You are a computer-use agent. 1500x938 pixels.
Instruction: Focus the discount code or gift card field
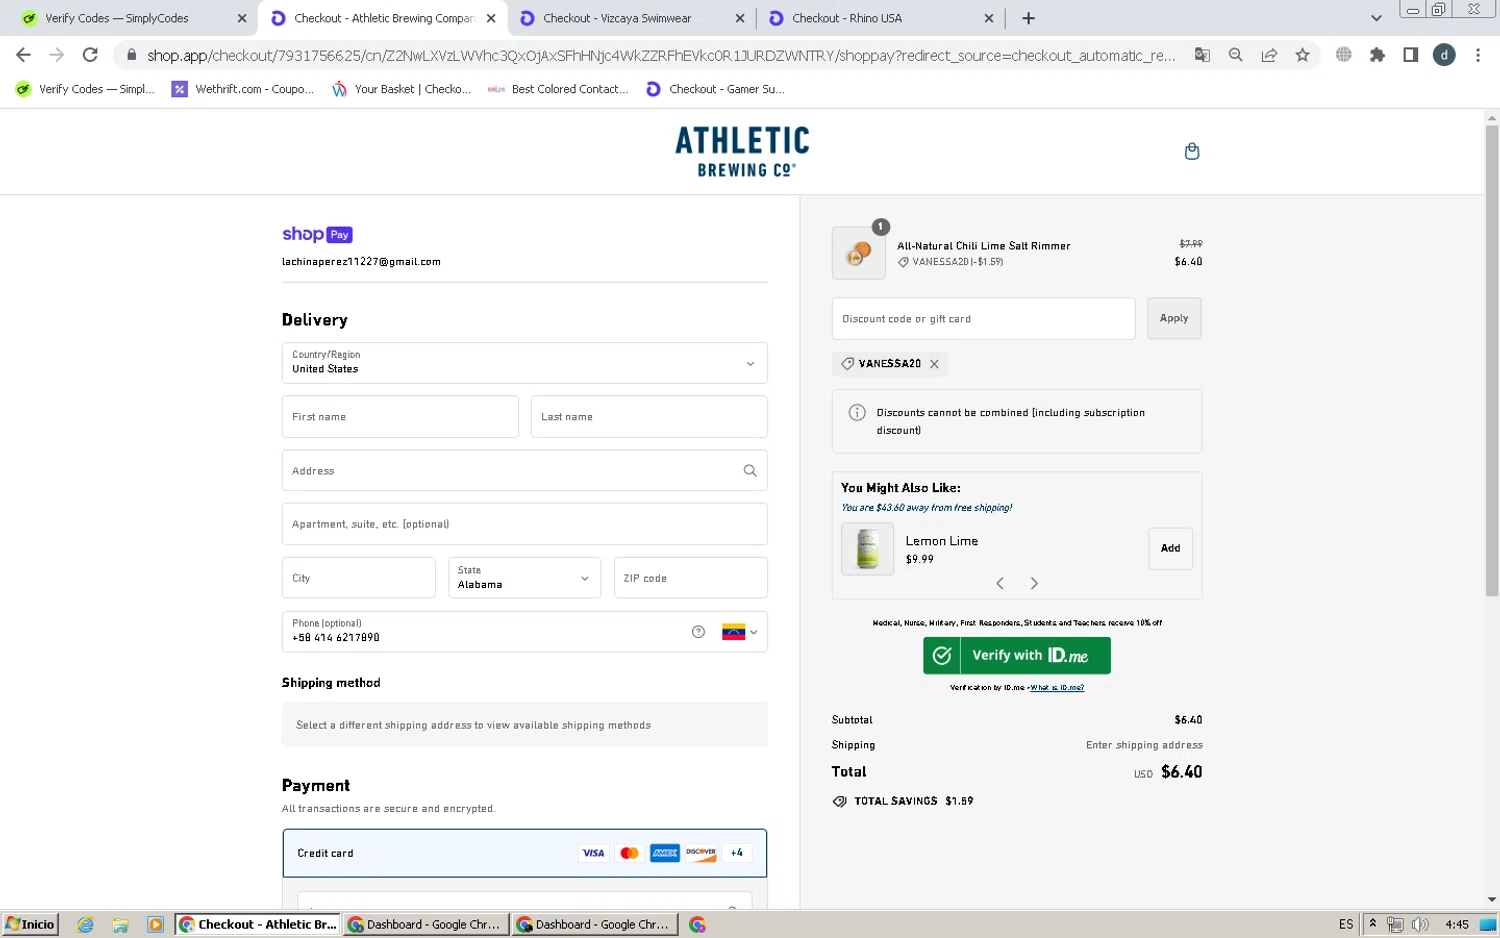983,319
